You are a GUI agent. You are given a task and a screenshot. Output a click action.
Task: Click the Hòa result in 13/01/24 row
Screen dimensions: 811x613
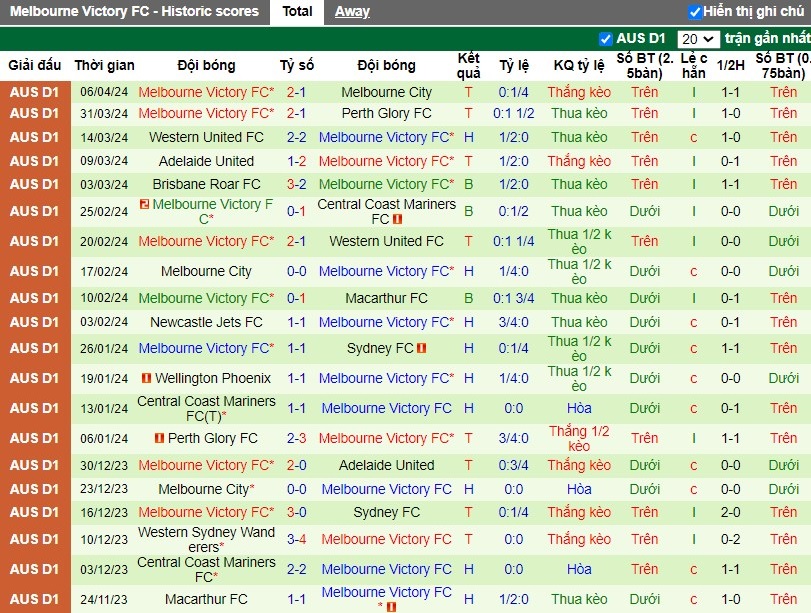(x=579, y=408)
